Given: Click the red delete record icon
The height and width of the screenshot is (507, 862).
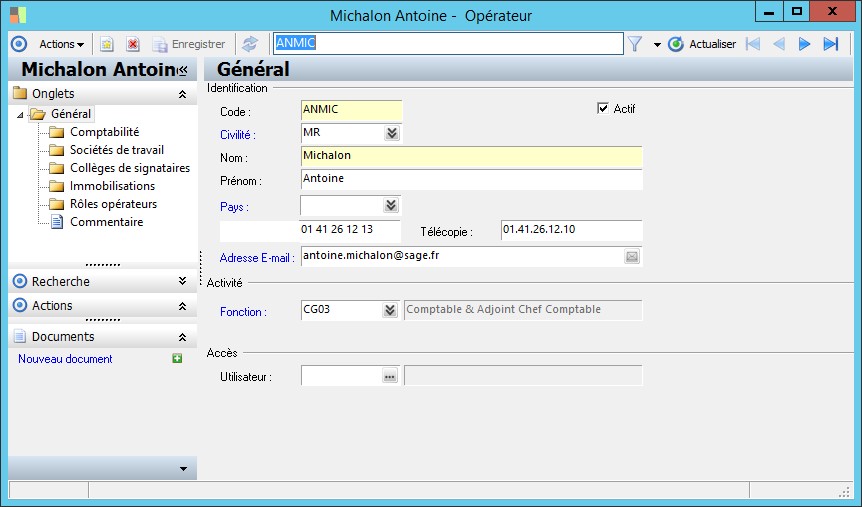Looking at the screenshot, I should (133, 44).
